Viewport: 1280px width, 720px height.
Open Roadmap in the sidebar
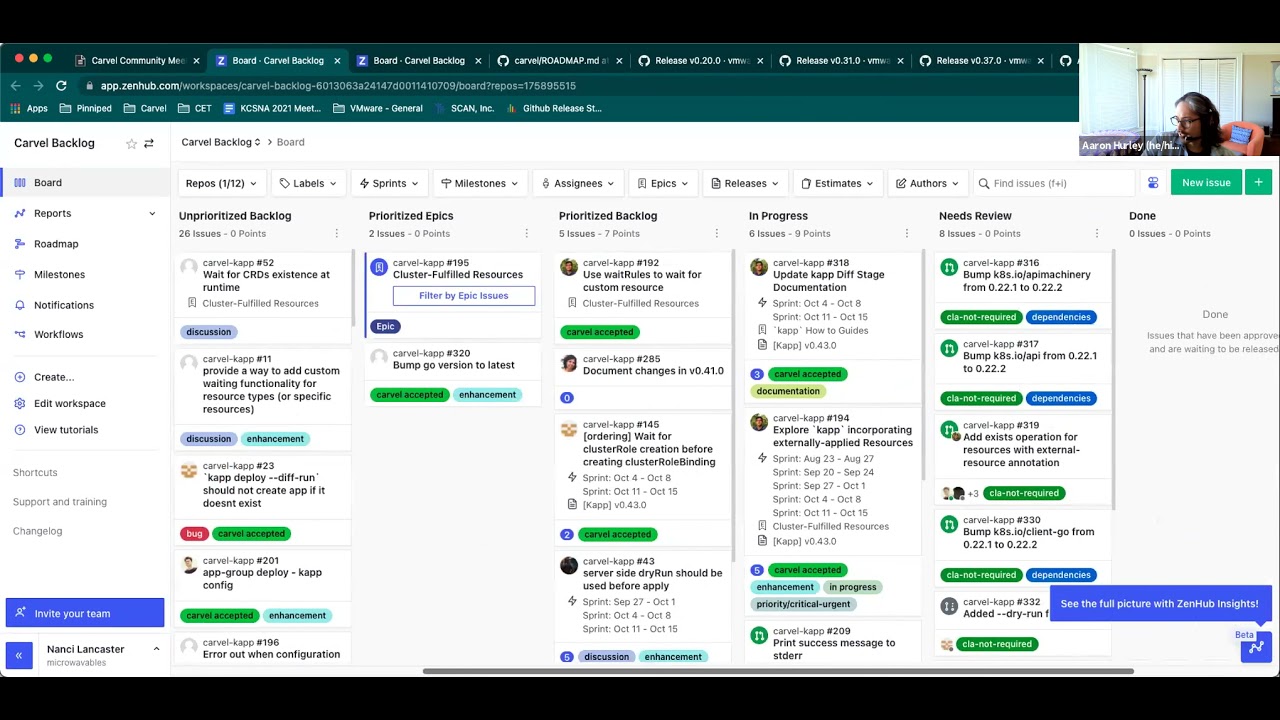(56, 244)
